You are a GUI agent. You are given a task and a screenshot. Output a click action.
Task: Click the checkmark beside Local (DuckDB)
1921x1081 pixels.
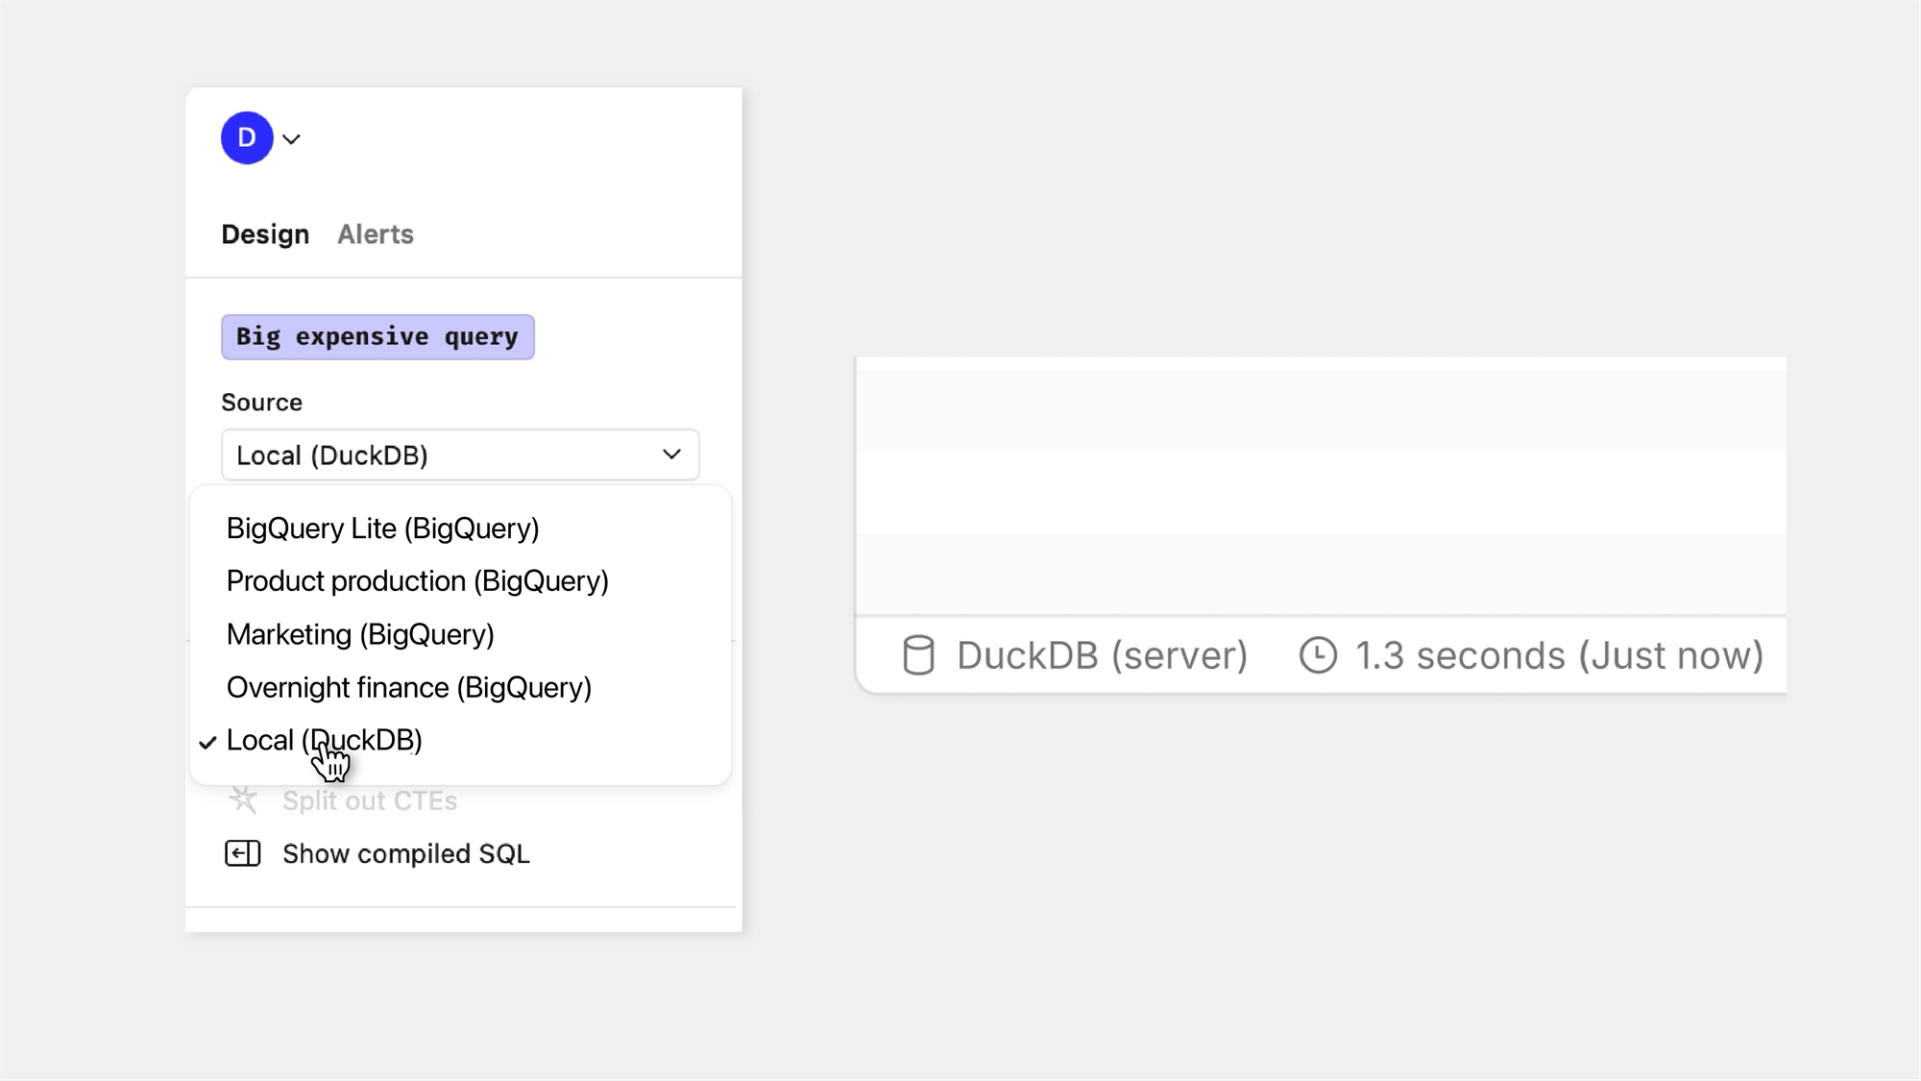[207, 742]
